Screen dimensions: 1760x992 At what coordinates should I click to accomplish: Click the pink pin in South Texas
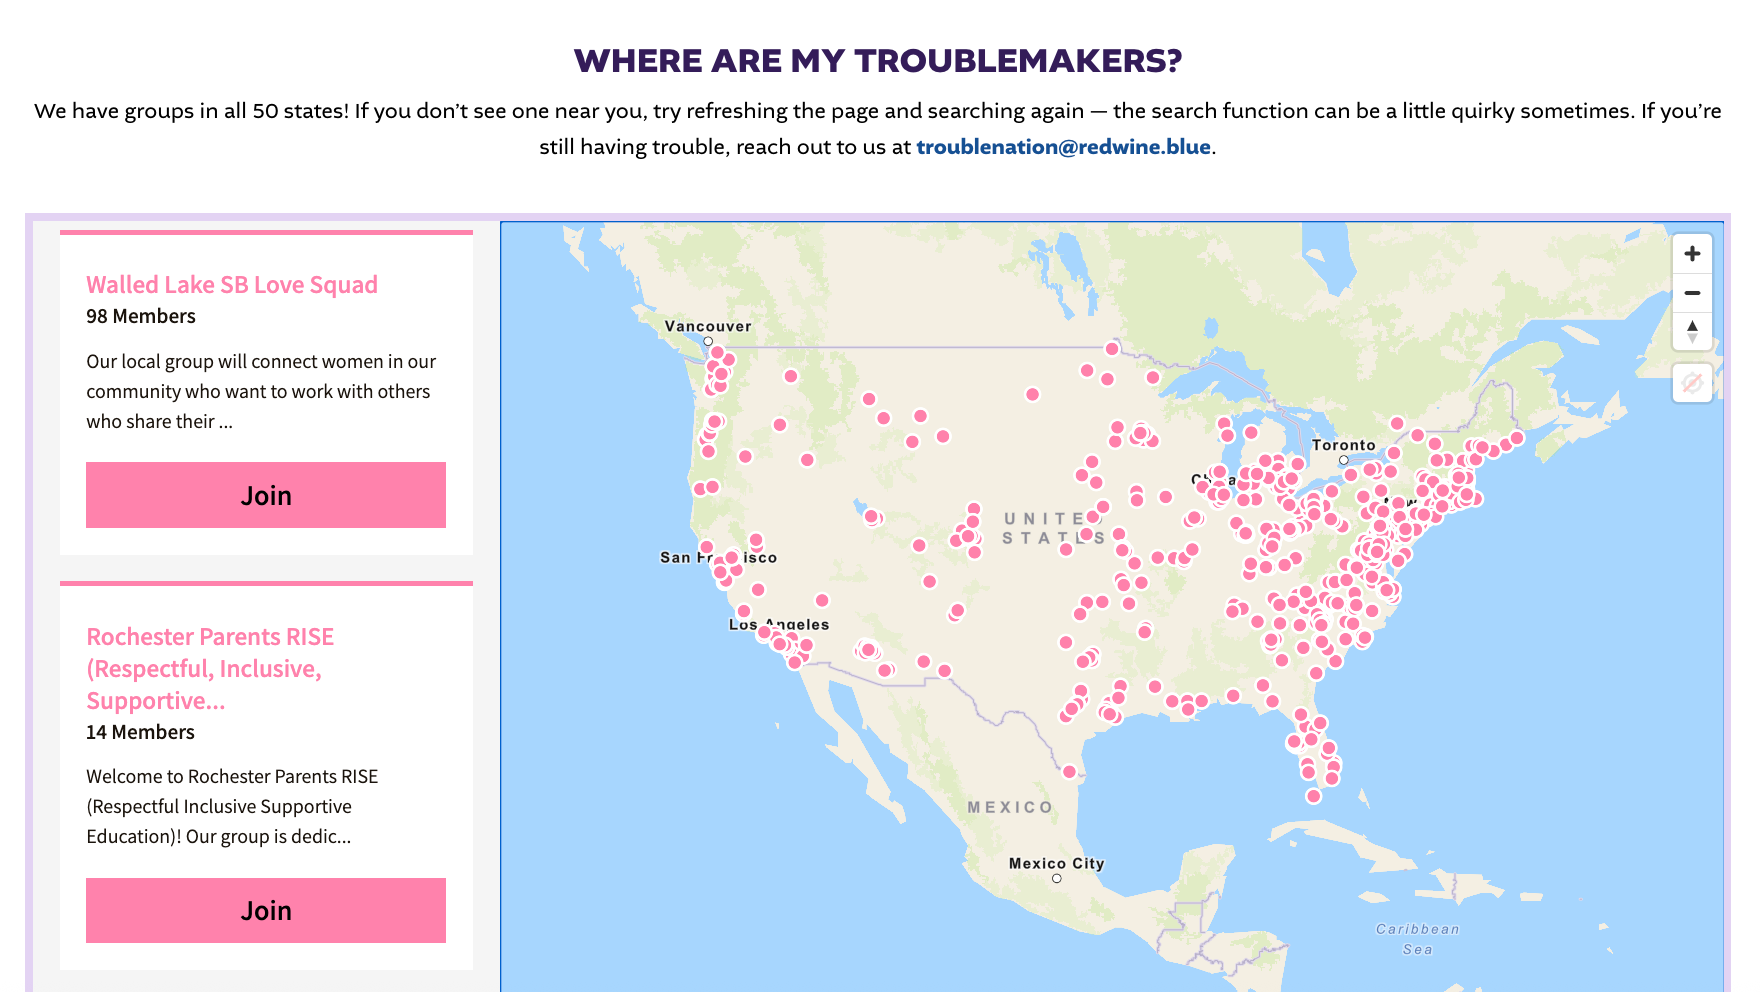pos(1069,772)
